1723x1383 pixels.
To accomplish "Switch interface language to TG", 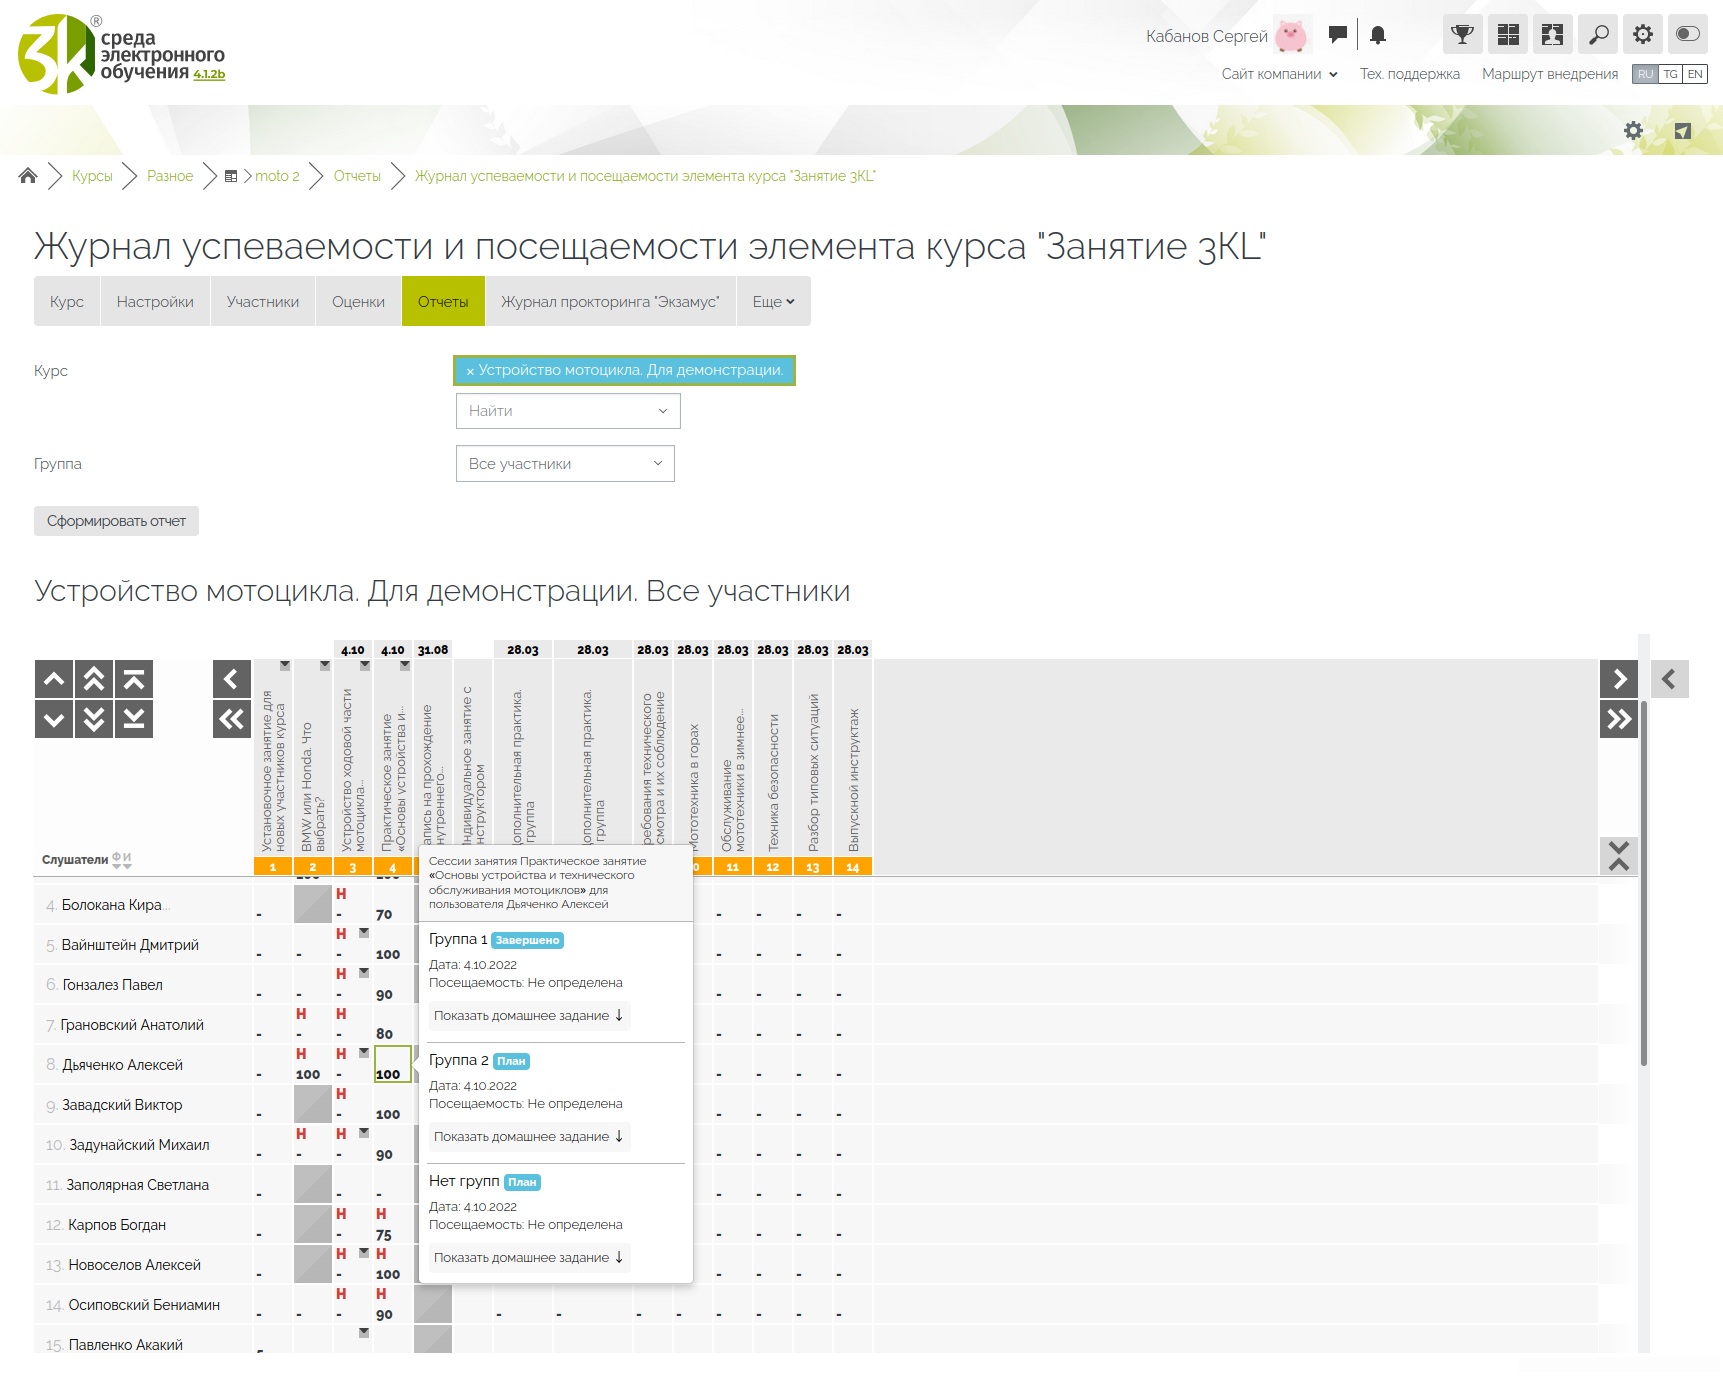I will [1670, 74].
